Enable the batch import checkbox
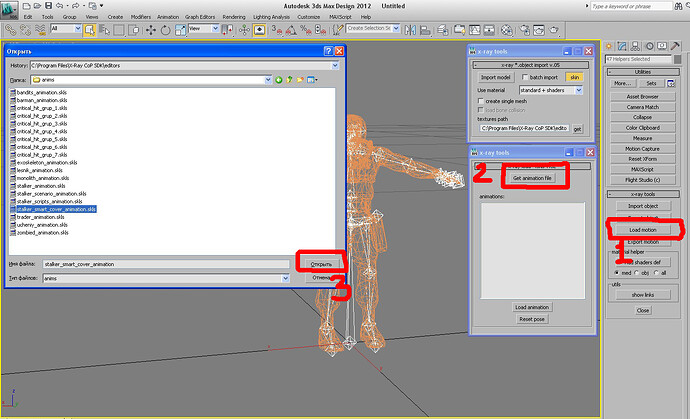The height and width of the screenshot is (419, 690). (526, 76)
